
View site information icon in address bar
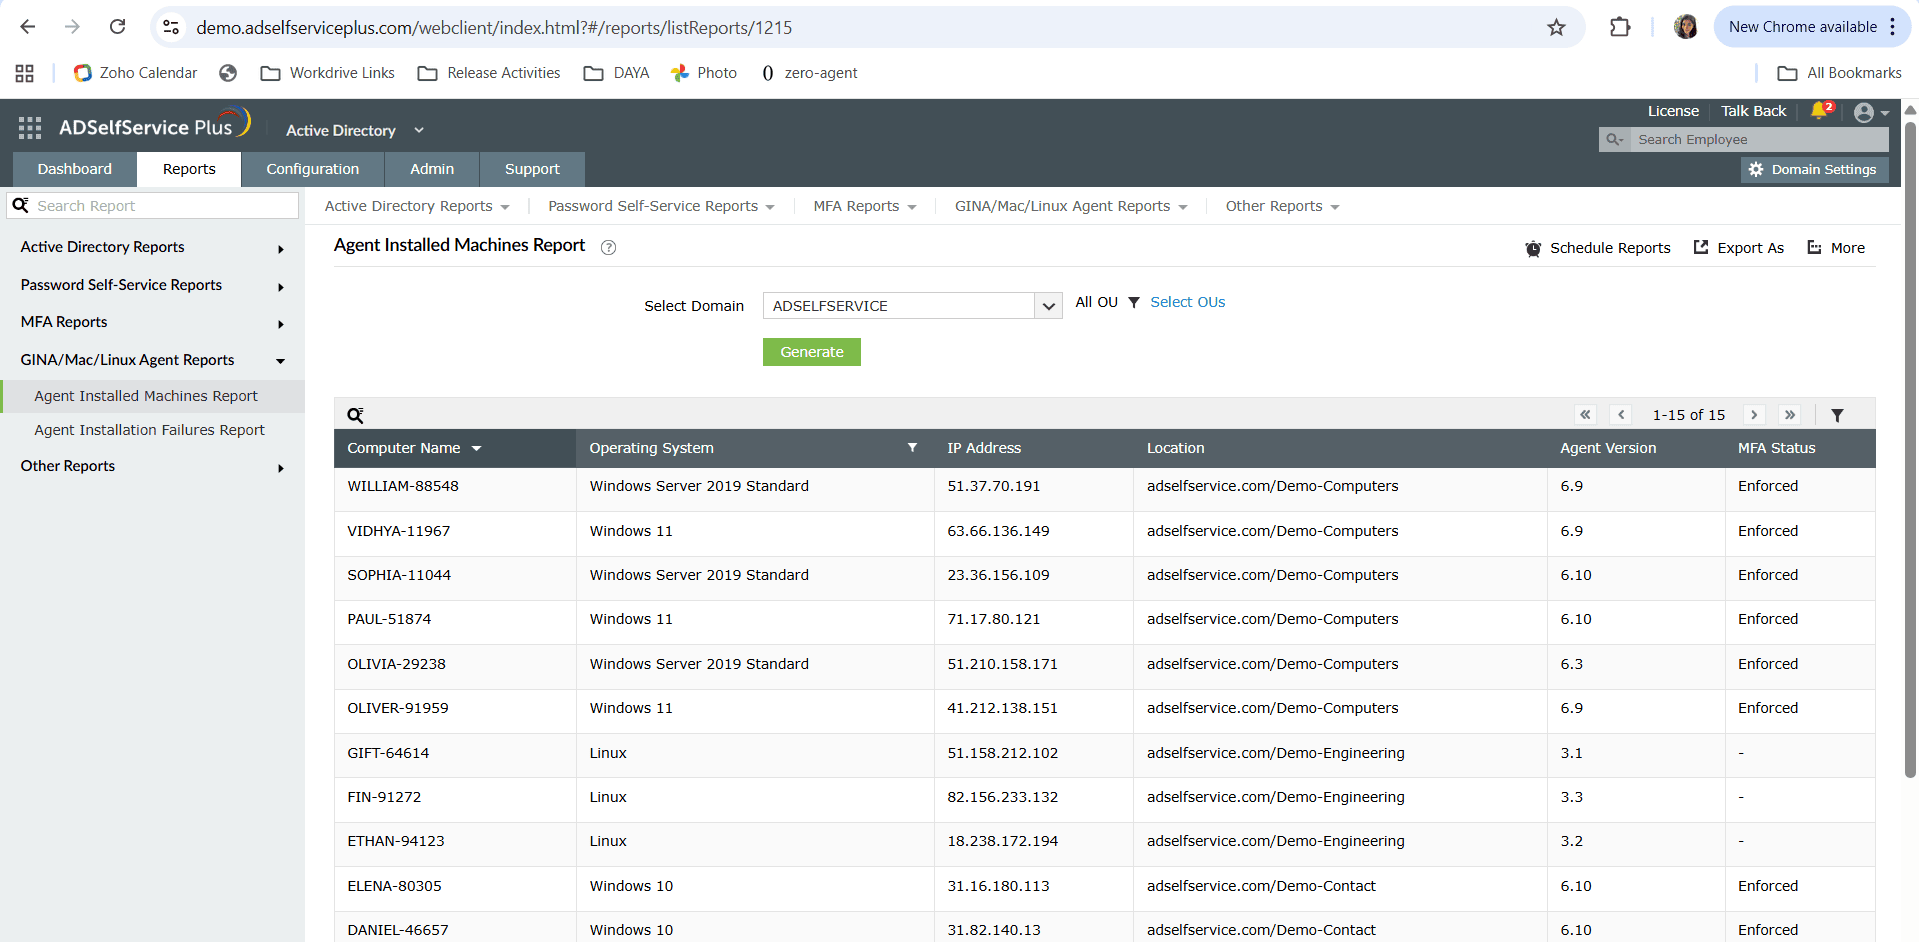(171, 27)
